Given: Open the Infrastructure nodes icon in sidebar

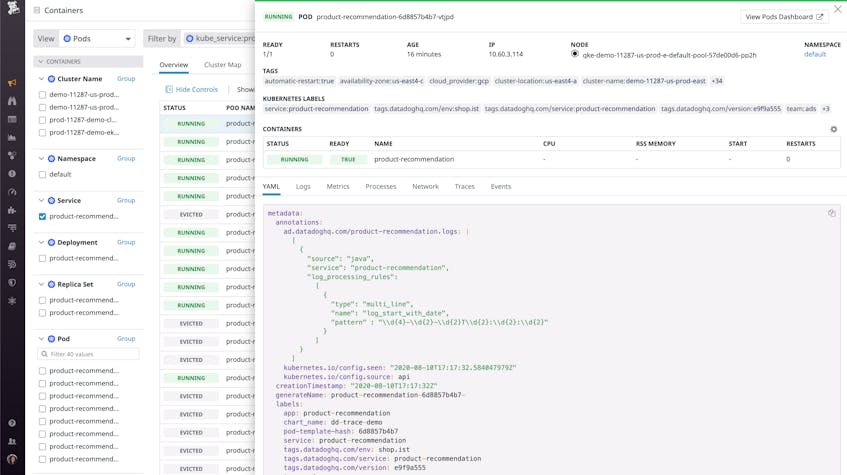Looking at the screenshot, I should (x=12, y=156).
